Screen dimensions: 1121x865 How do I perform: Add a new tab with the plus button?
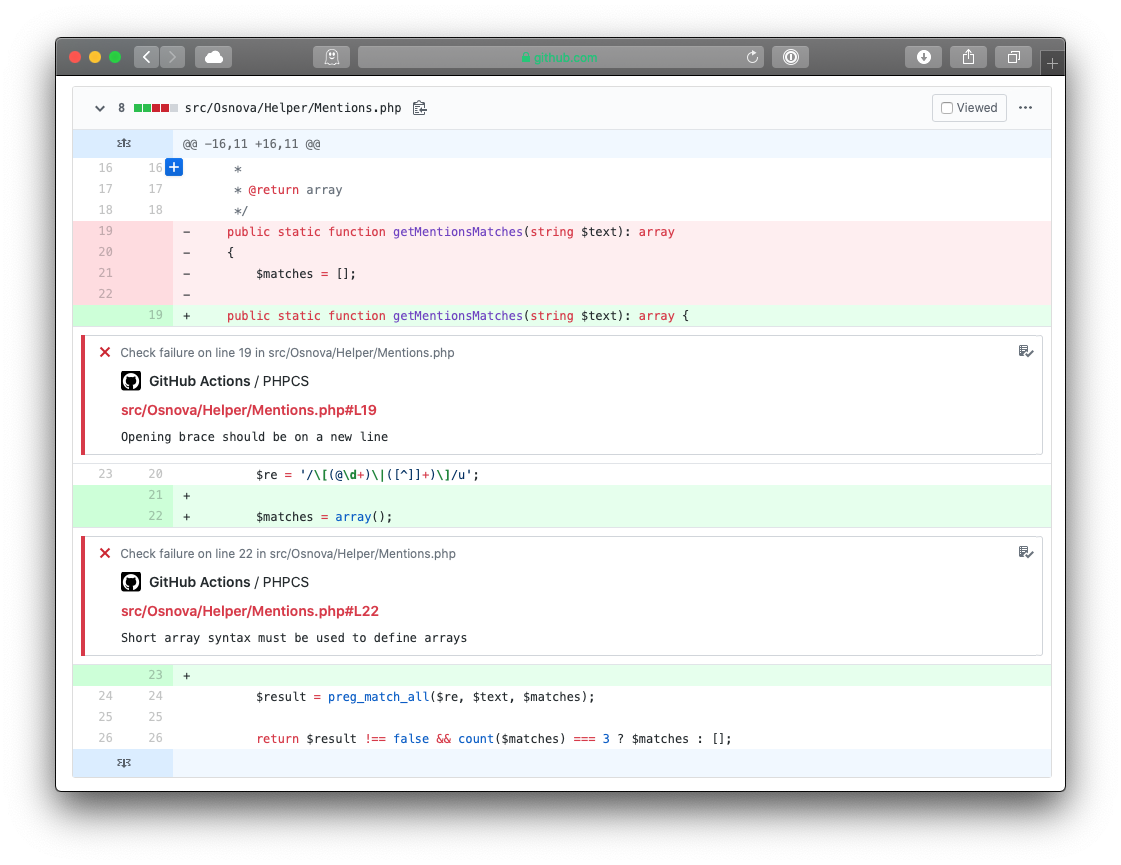(1052, 63)
